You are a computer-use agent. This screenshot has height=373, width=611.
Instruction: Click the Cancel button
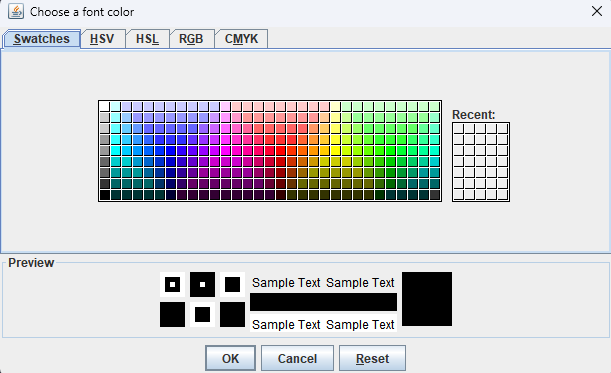pyautogui.click(x=297, y=358)
